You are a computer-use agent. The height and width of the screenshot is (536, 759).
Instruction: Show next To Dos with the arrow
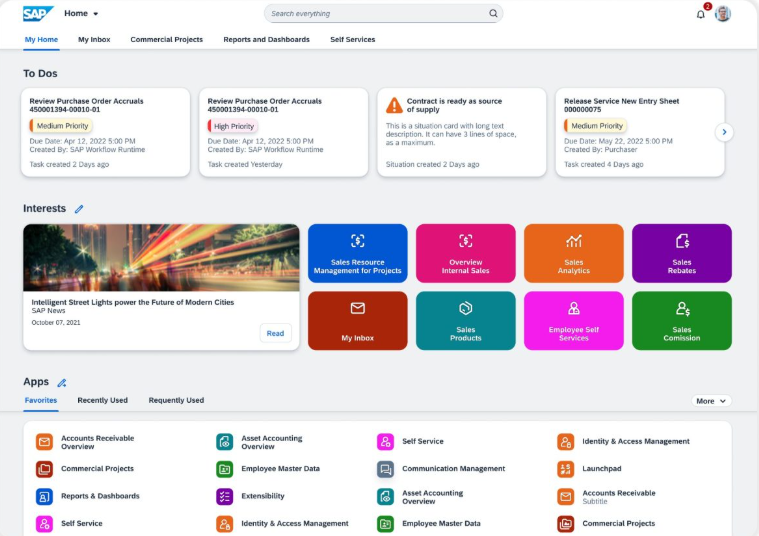[724, 132]
